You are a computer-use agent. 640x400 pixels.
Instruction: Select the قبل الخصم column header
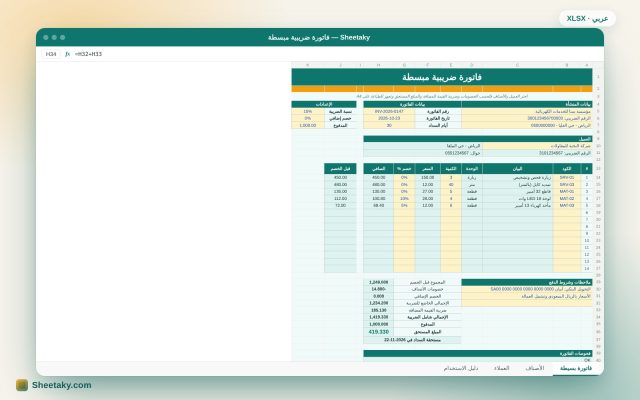(340, 169)
